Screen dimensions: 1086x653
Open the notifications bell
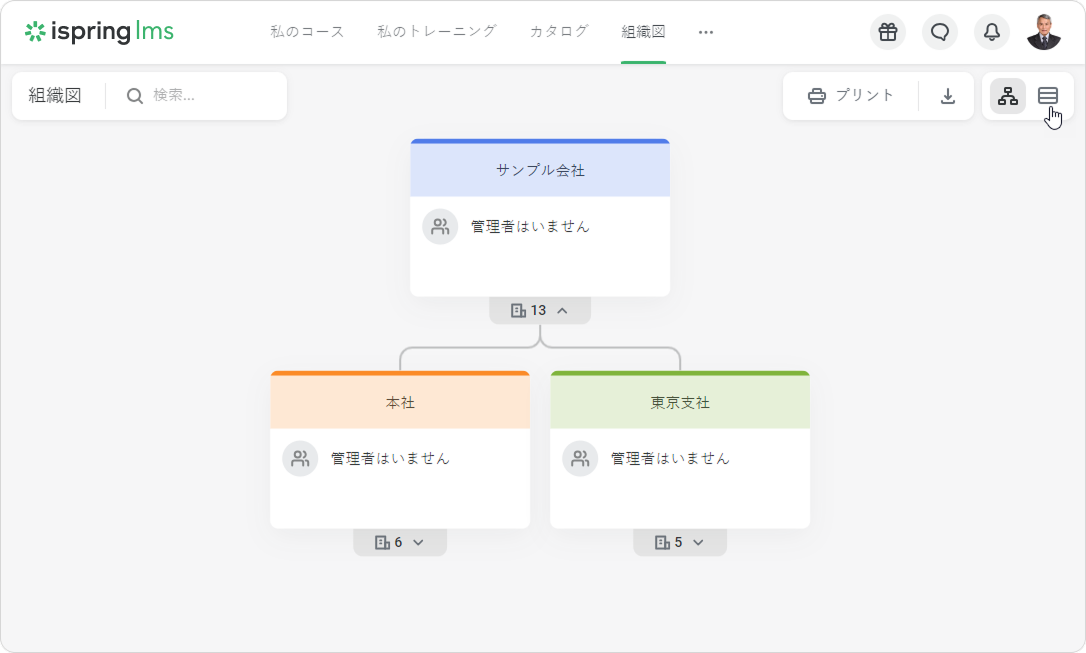[992, 32]
